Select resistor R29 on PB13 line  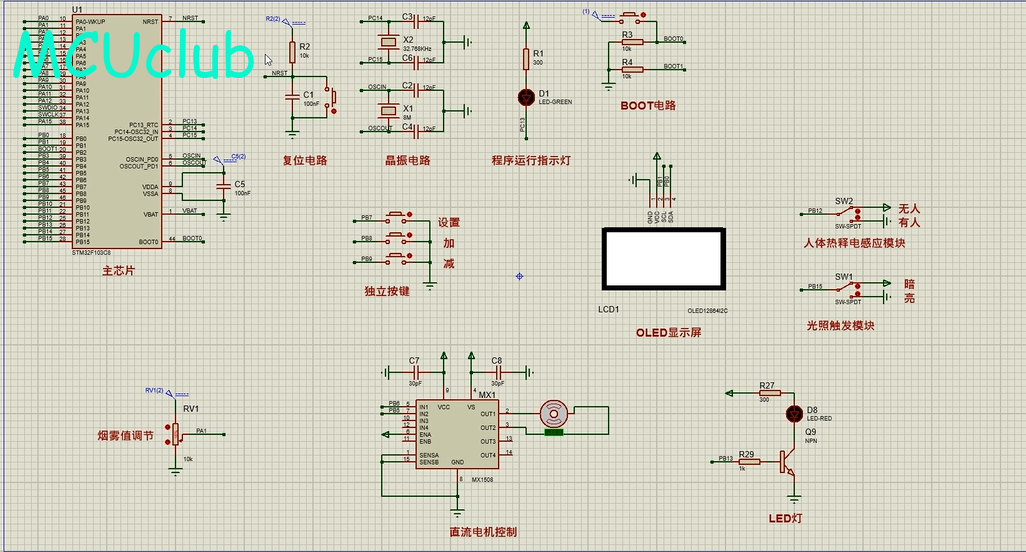748,462
